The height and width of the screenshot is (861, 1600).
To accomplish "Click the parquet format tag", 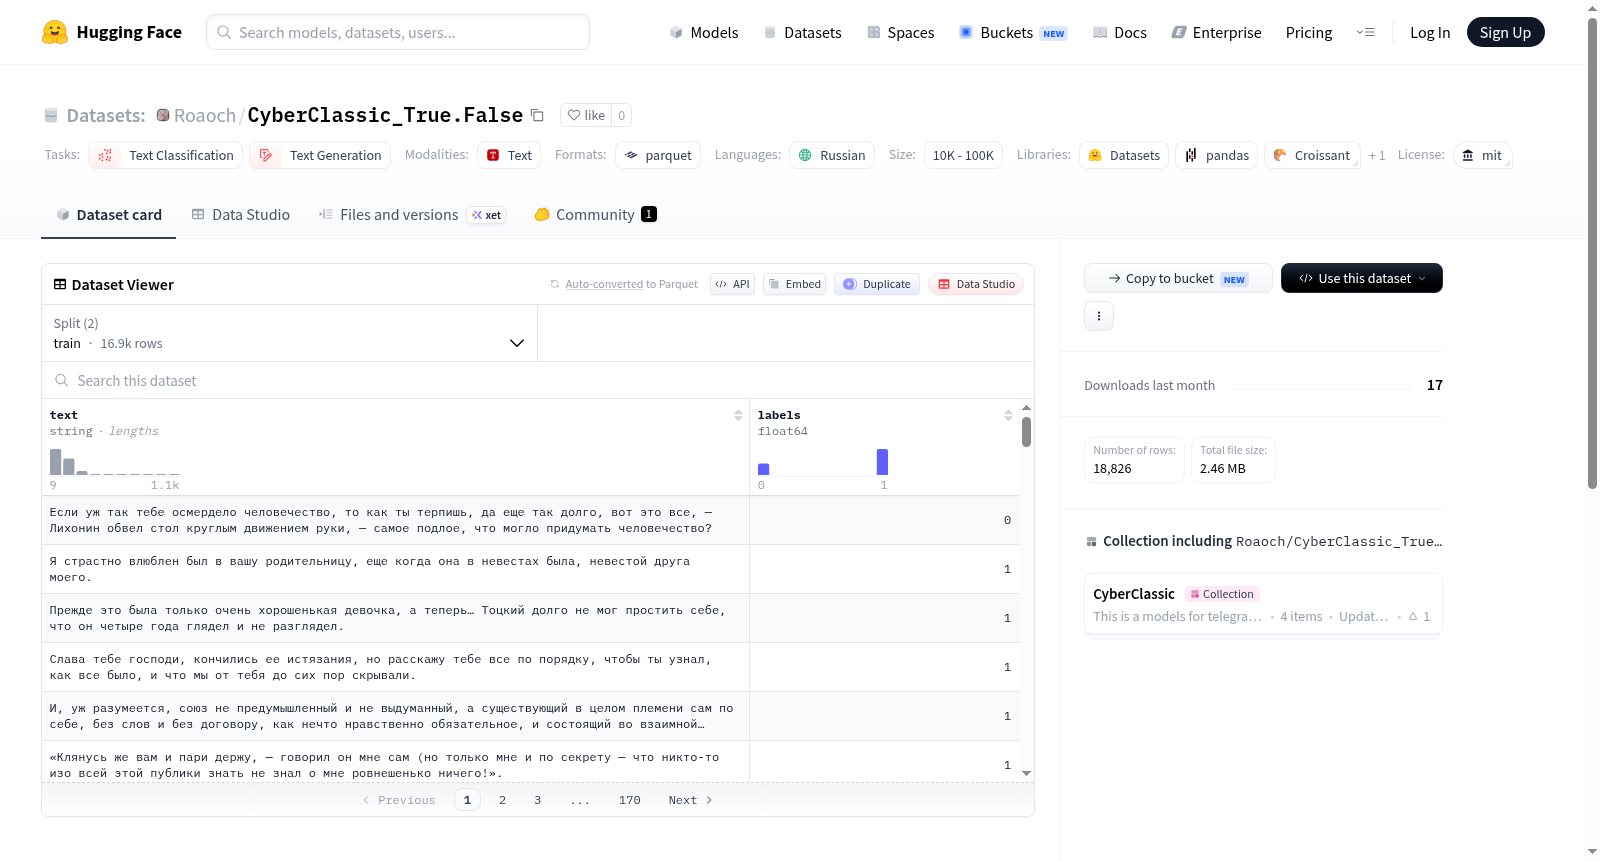I will [x=658, y=155].
